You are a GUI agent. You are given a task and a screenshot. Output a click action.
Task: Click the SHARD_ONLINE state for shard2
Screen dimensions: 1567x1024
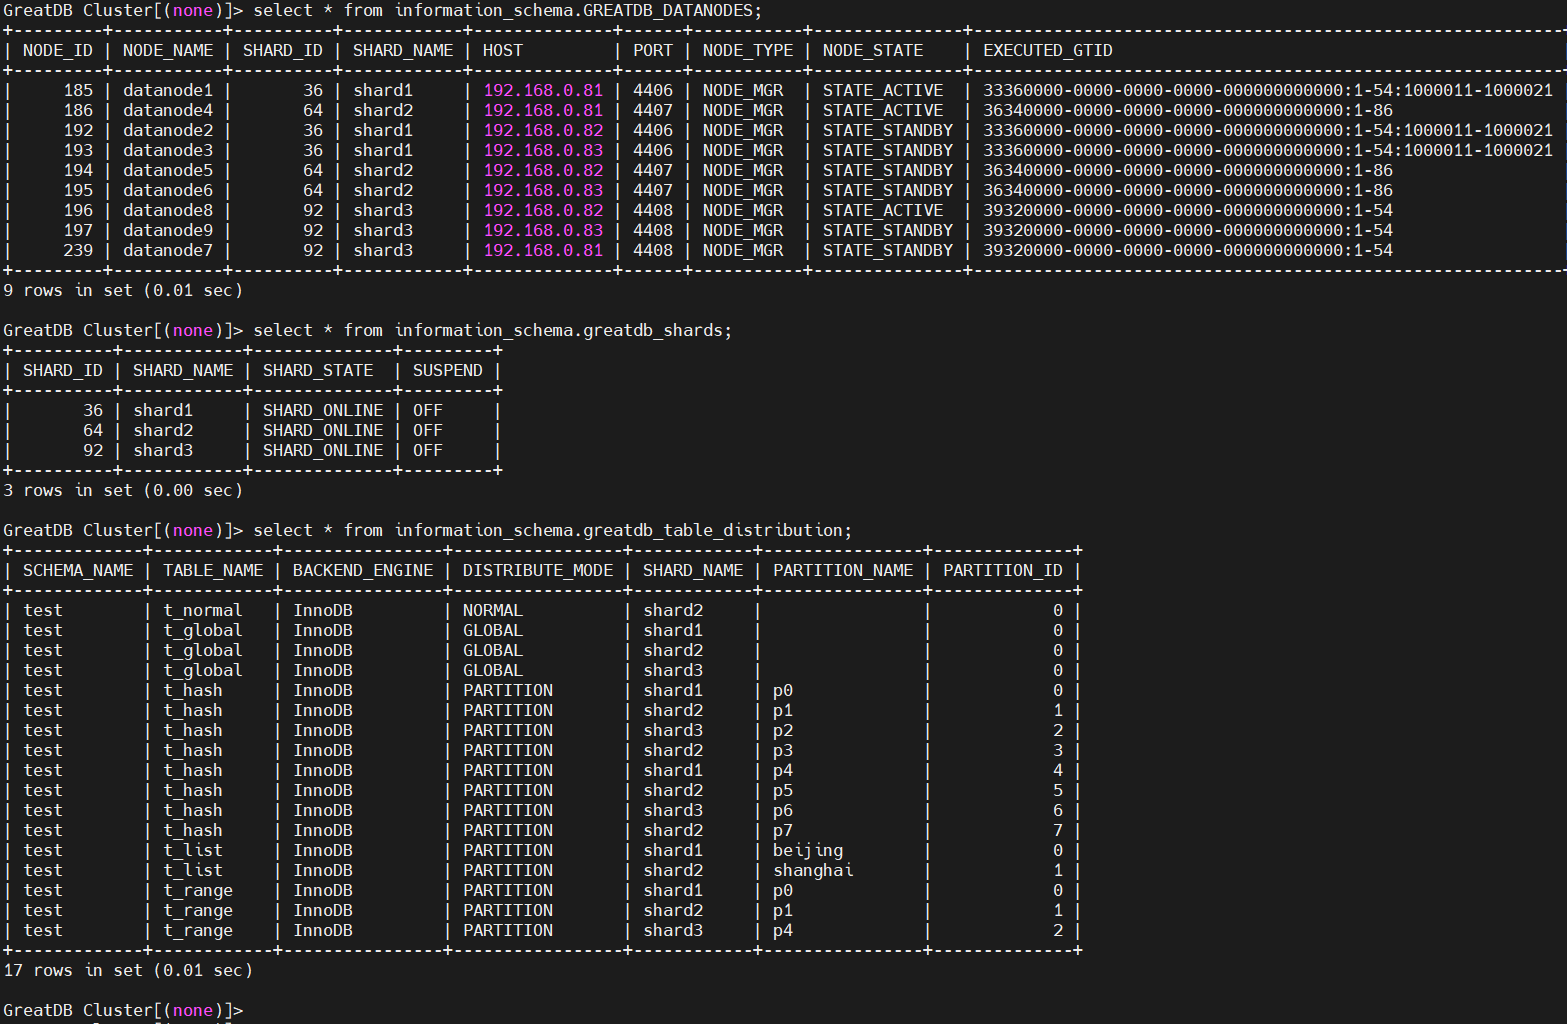(x=323, y=430)
